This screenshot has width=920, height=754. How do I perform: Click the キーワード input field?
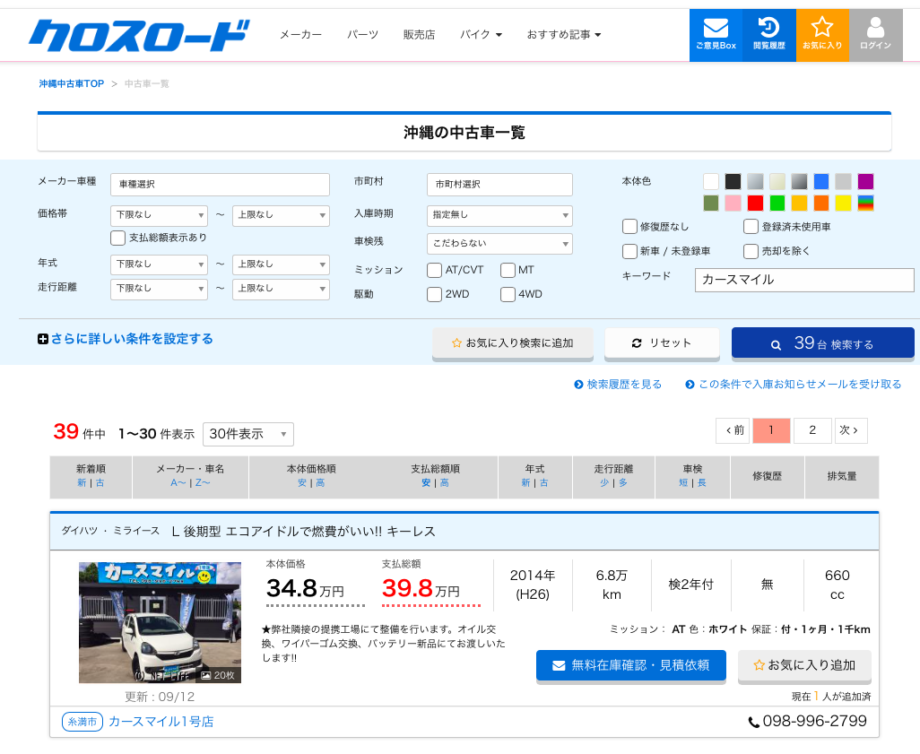click(x=804, y=280)
